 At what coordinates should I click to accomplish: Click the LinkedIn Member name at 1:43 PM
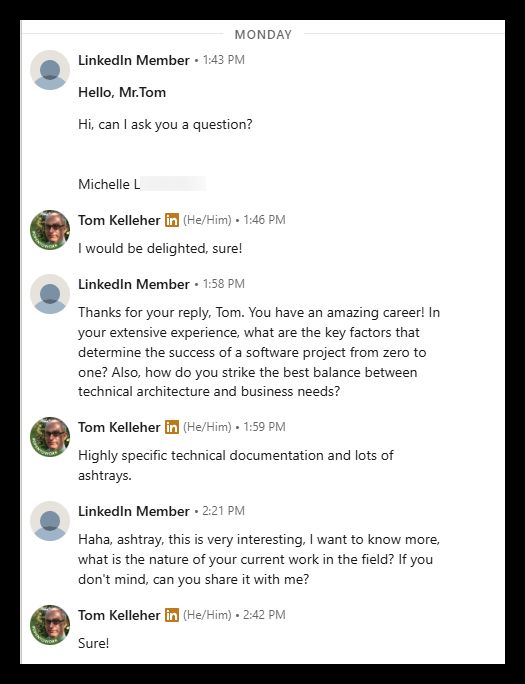[134, 60]
